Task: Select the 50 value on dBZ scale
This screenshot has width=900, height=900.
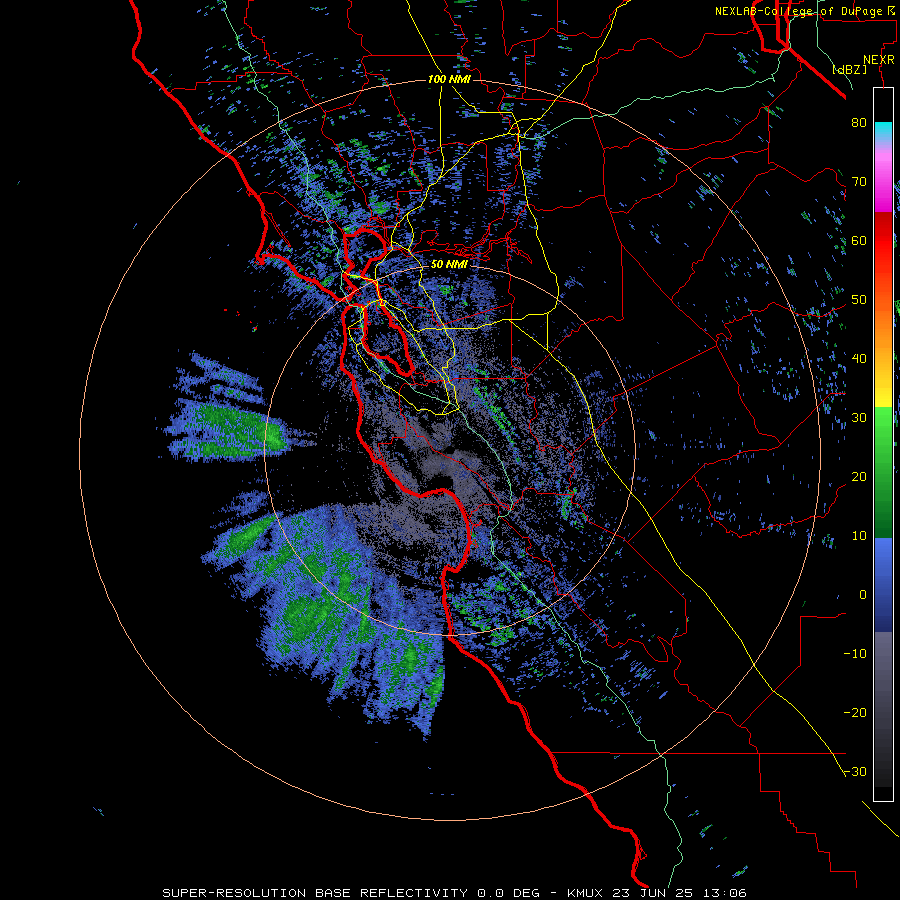Action: click(859, 300)
